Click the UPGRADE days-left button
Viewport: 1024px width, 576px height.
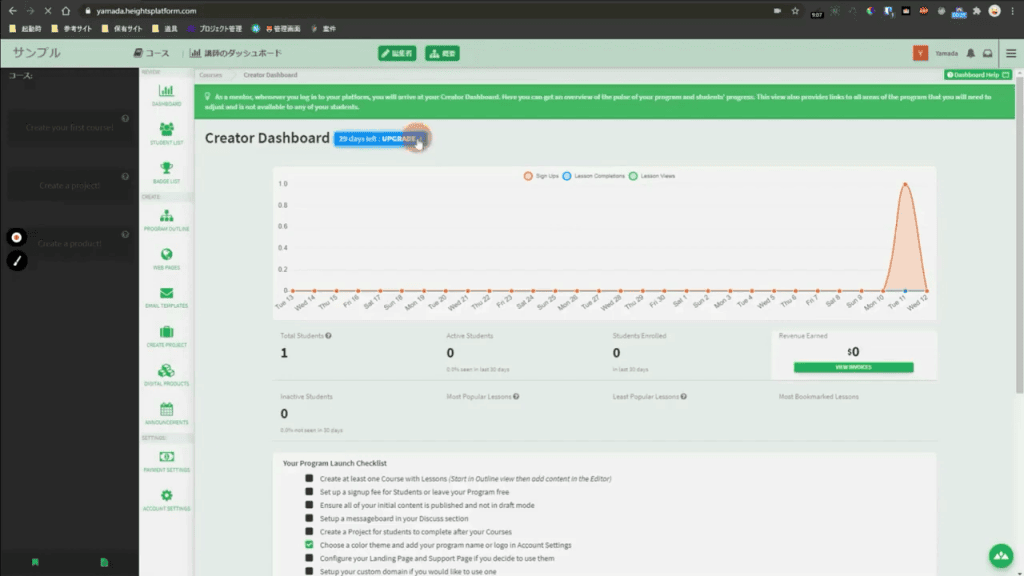tap(379, 139)
